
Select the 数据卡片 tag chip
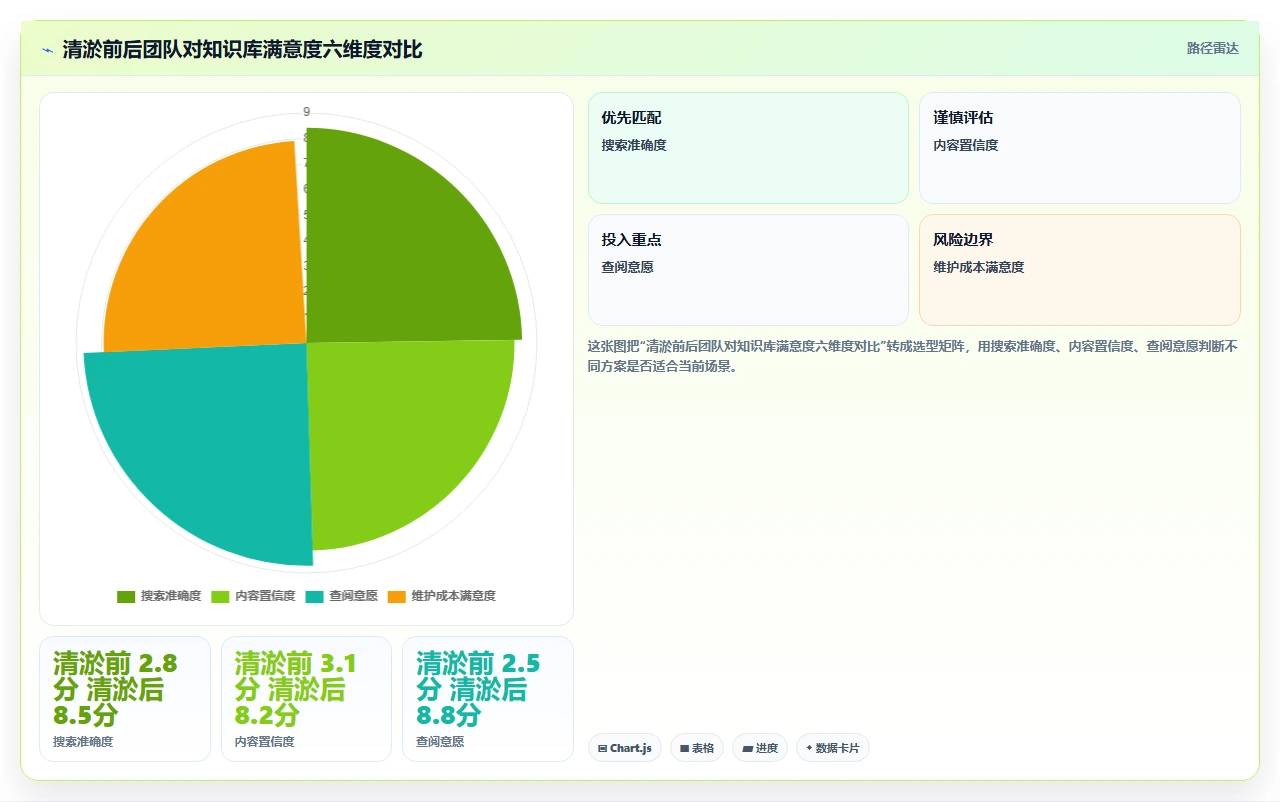[x=833, y=748]
